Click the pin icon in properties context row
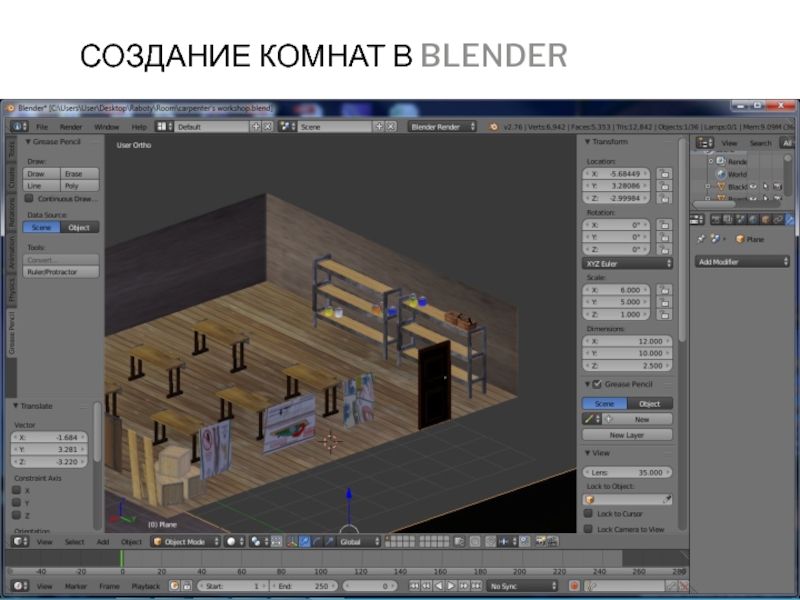The width and height of the screenshot is (800, 600). tap(701, 239)
